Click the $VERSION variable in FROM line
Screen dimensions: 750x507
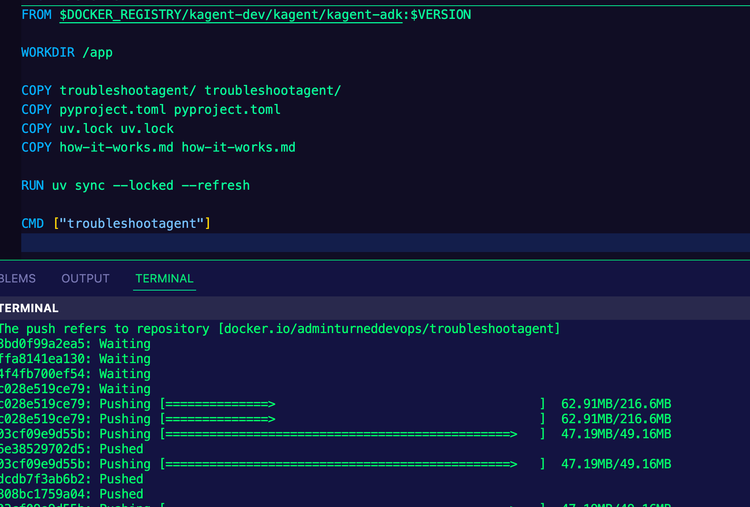click(x=441, y=15)
